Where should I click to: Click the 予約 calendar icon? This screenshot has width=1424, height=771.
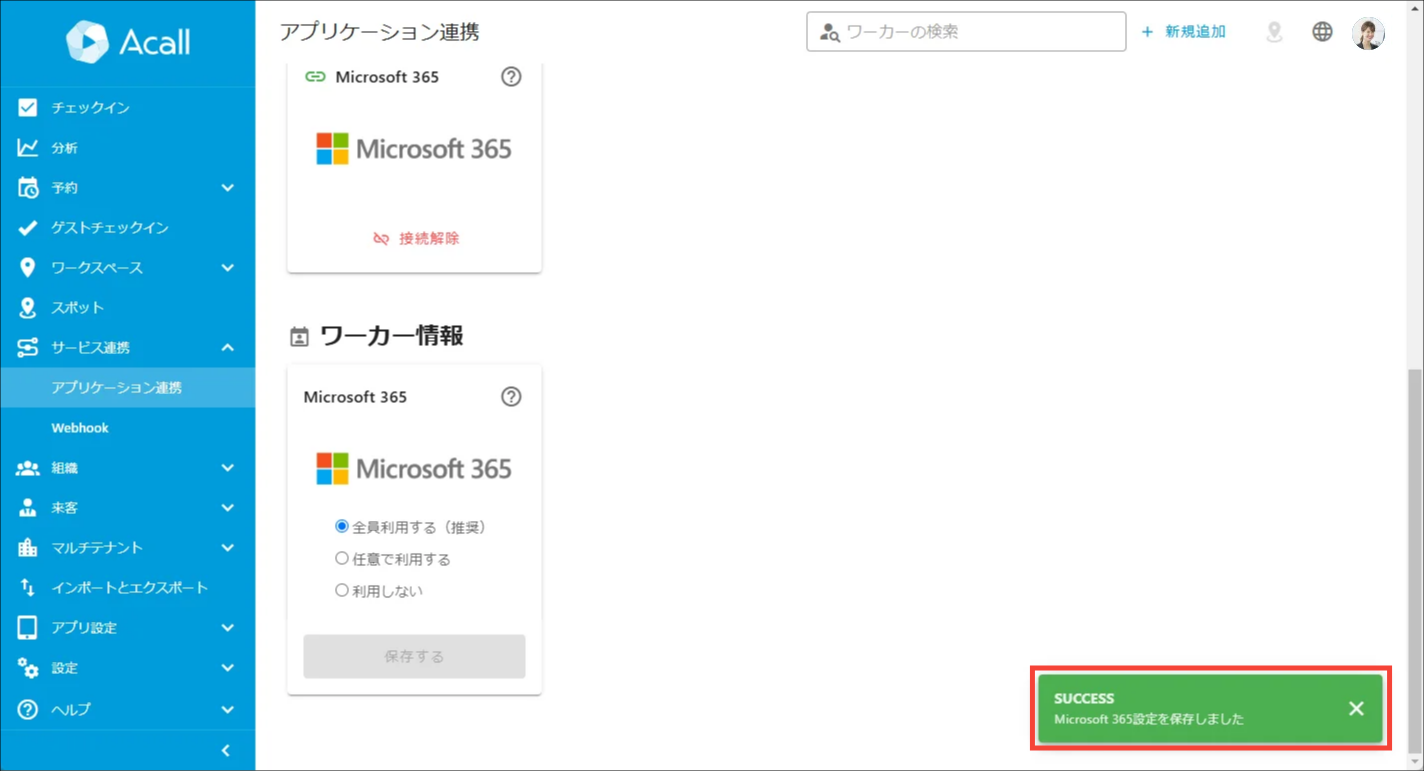click(x=28, y=187)
